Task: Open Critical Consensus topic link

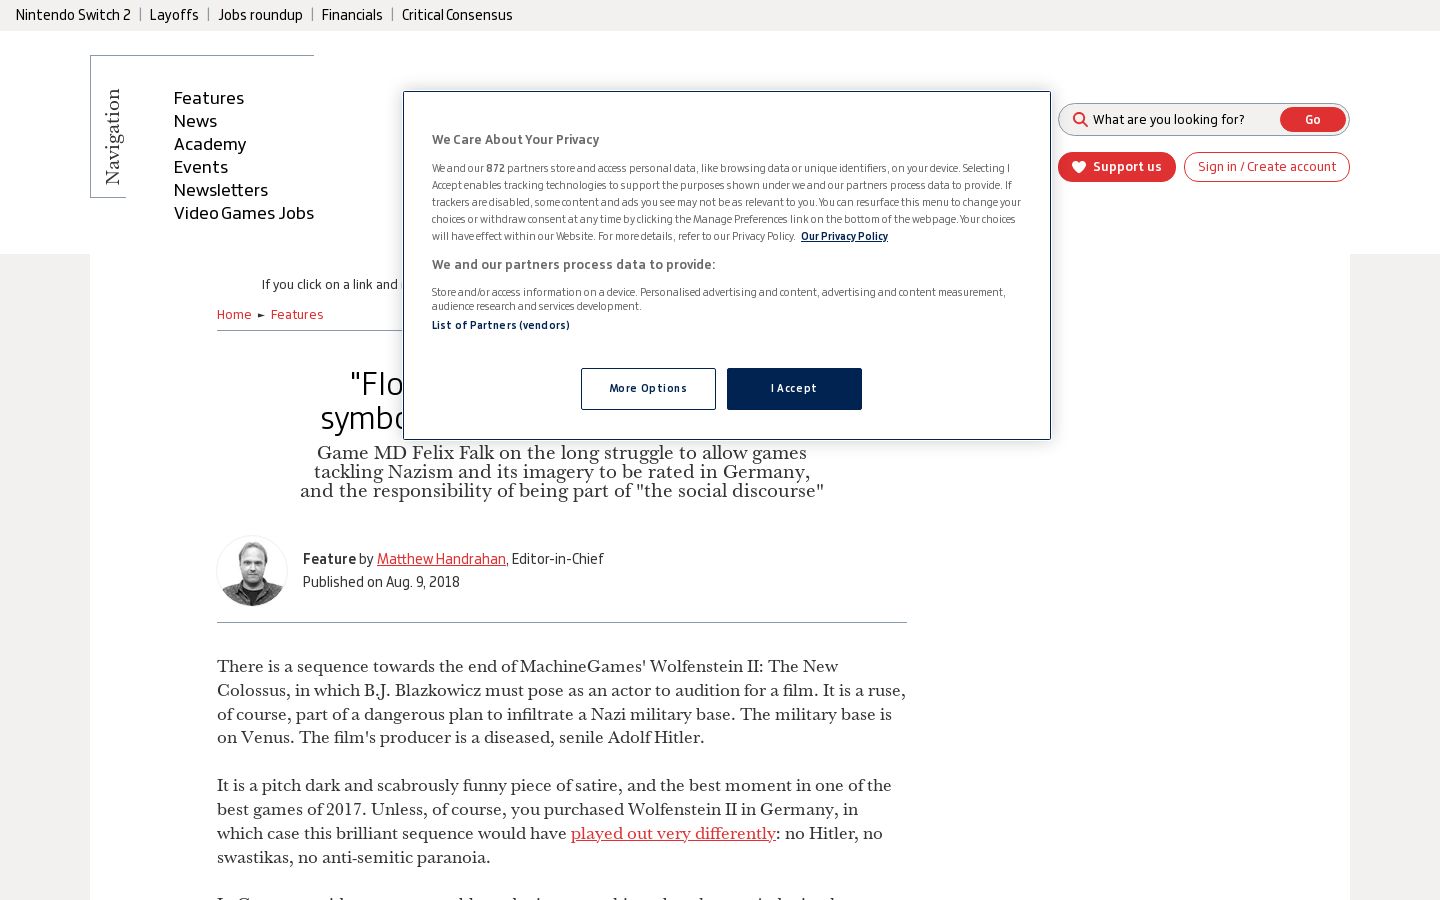Action: coord(457,15)
